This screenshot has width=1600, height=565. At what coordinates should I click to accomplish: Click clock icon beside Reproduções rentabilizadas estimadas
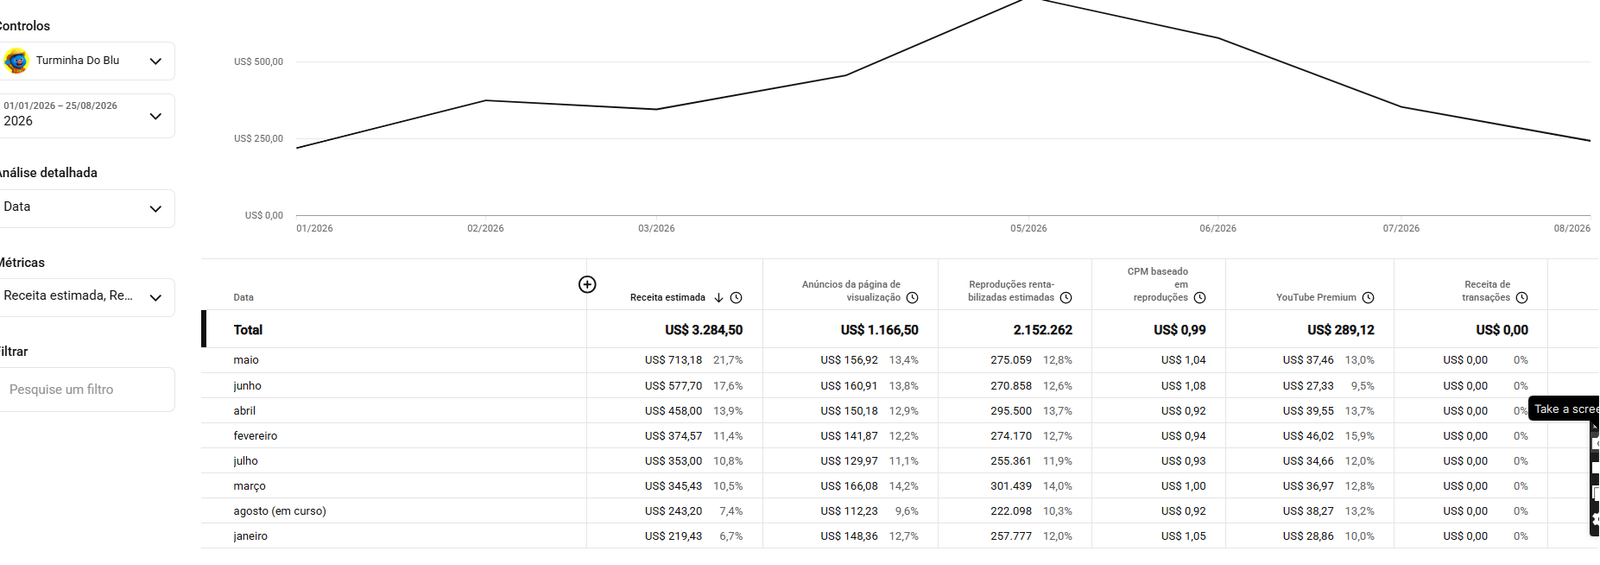(1066, 298)
